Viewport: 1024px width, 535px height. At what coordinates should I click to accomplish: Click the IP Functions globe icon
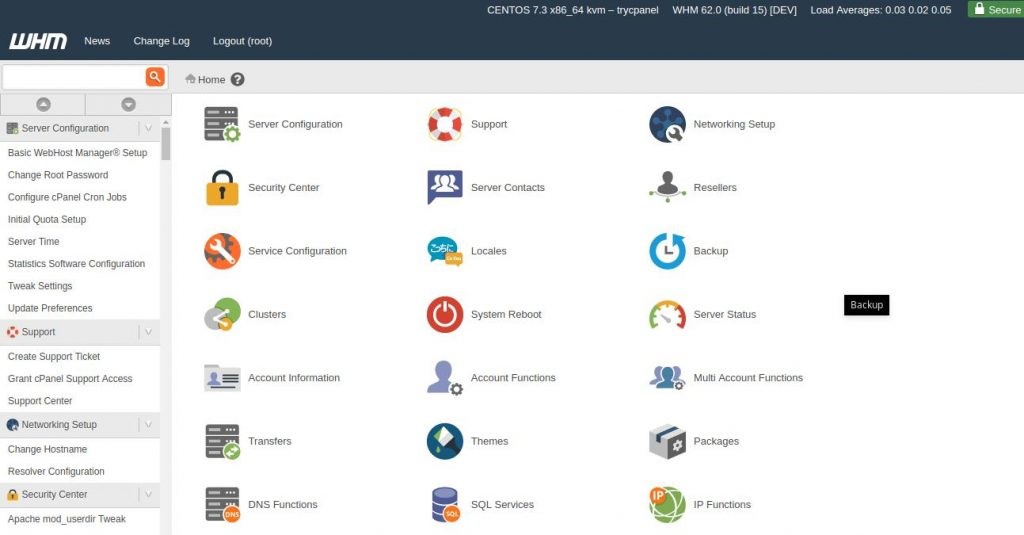pyautogui.click(x=667, y=504)
